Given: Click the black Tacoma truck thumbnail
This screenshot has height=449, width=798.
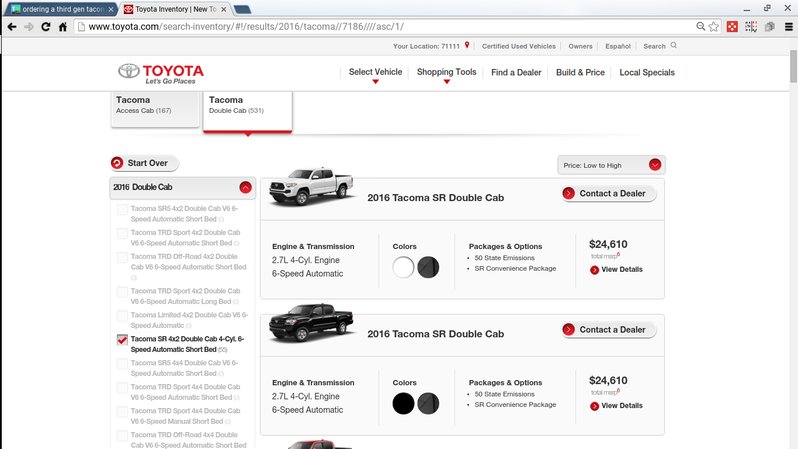Looking at the screenshot, I should pos(311,322).
